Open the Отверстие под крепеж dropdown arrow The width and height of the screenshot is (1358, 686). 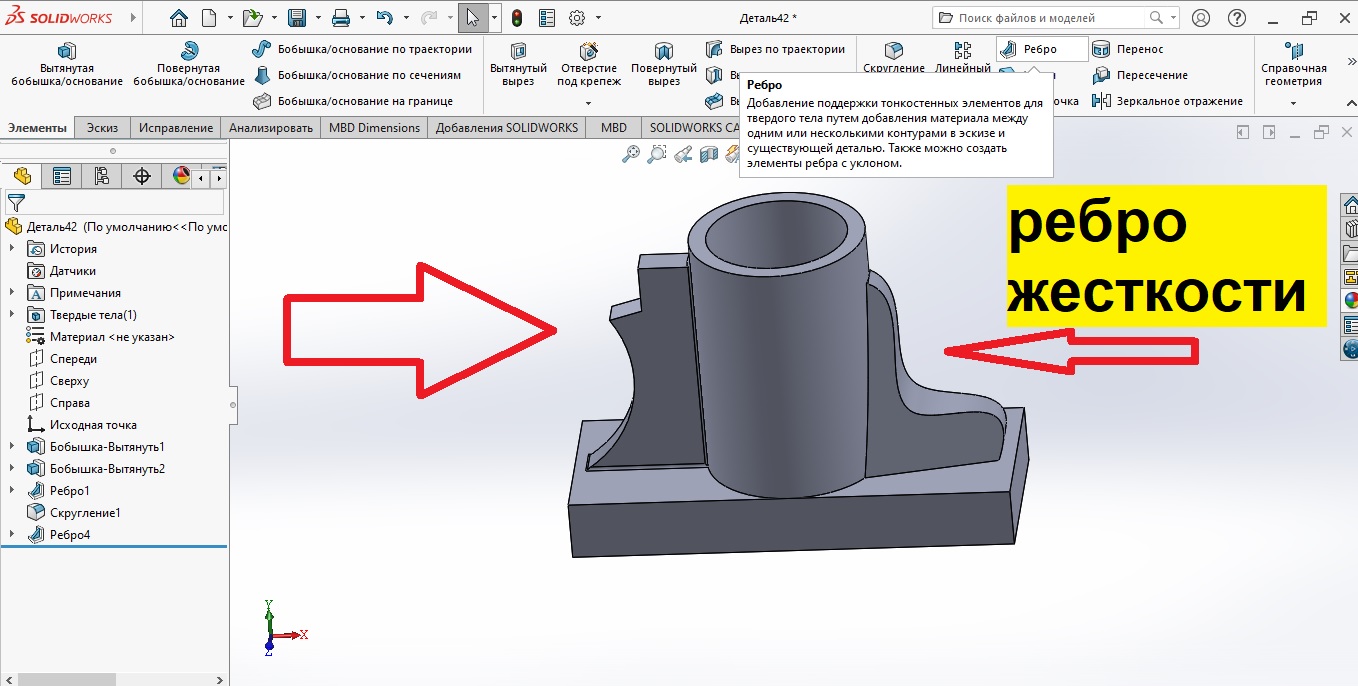(x=588, y=103)
